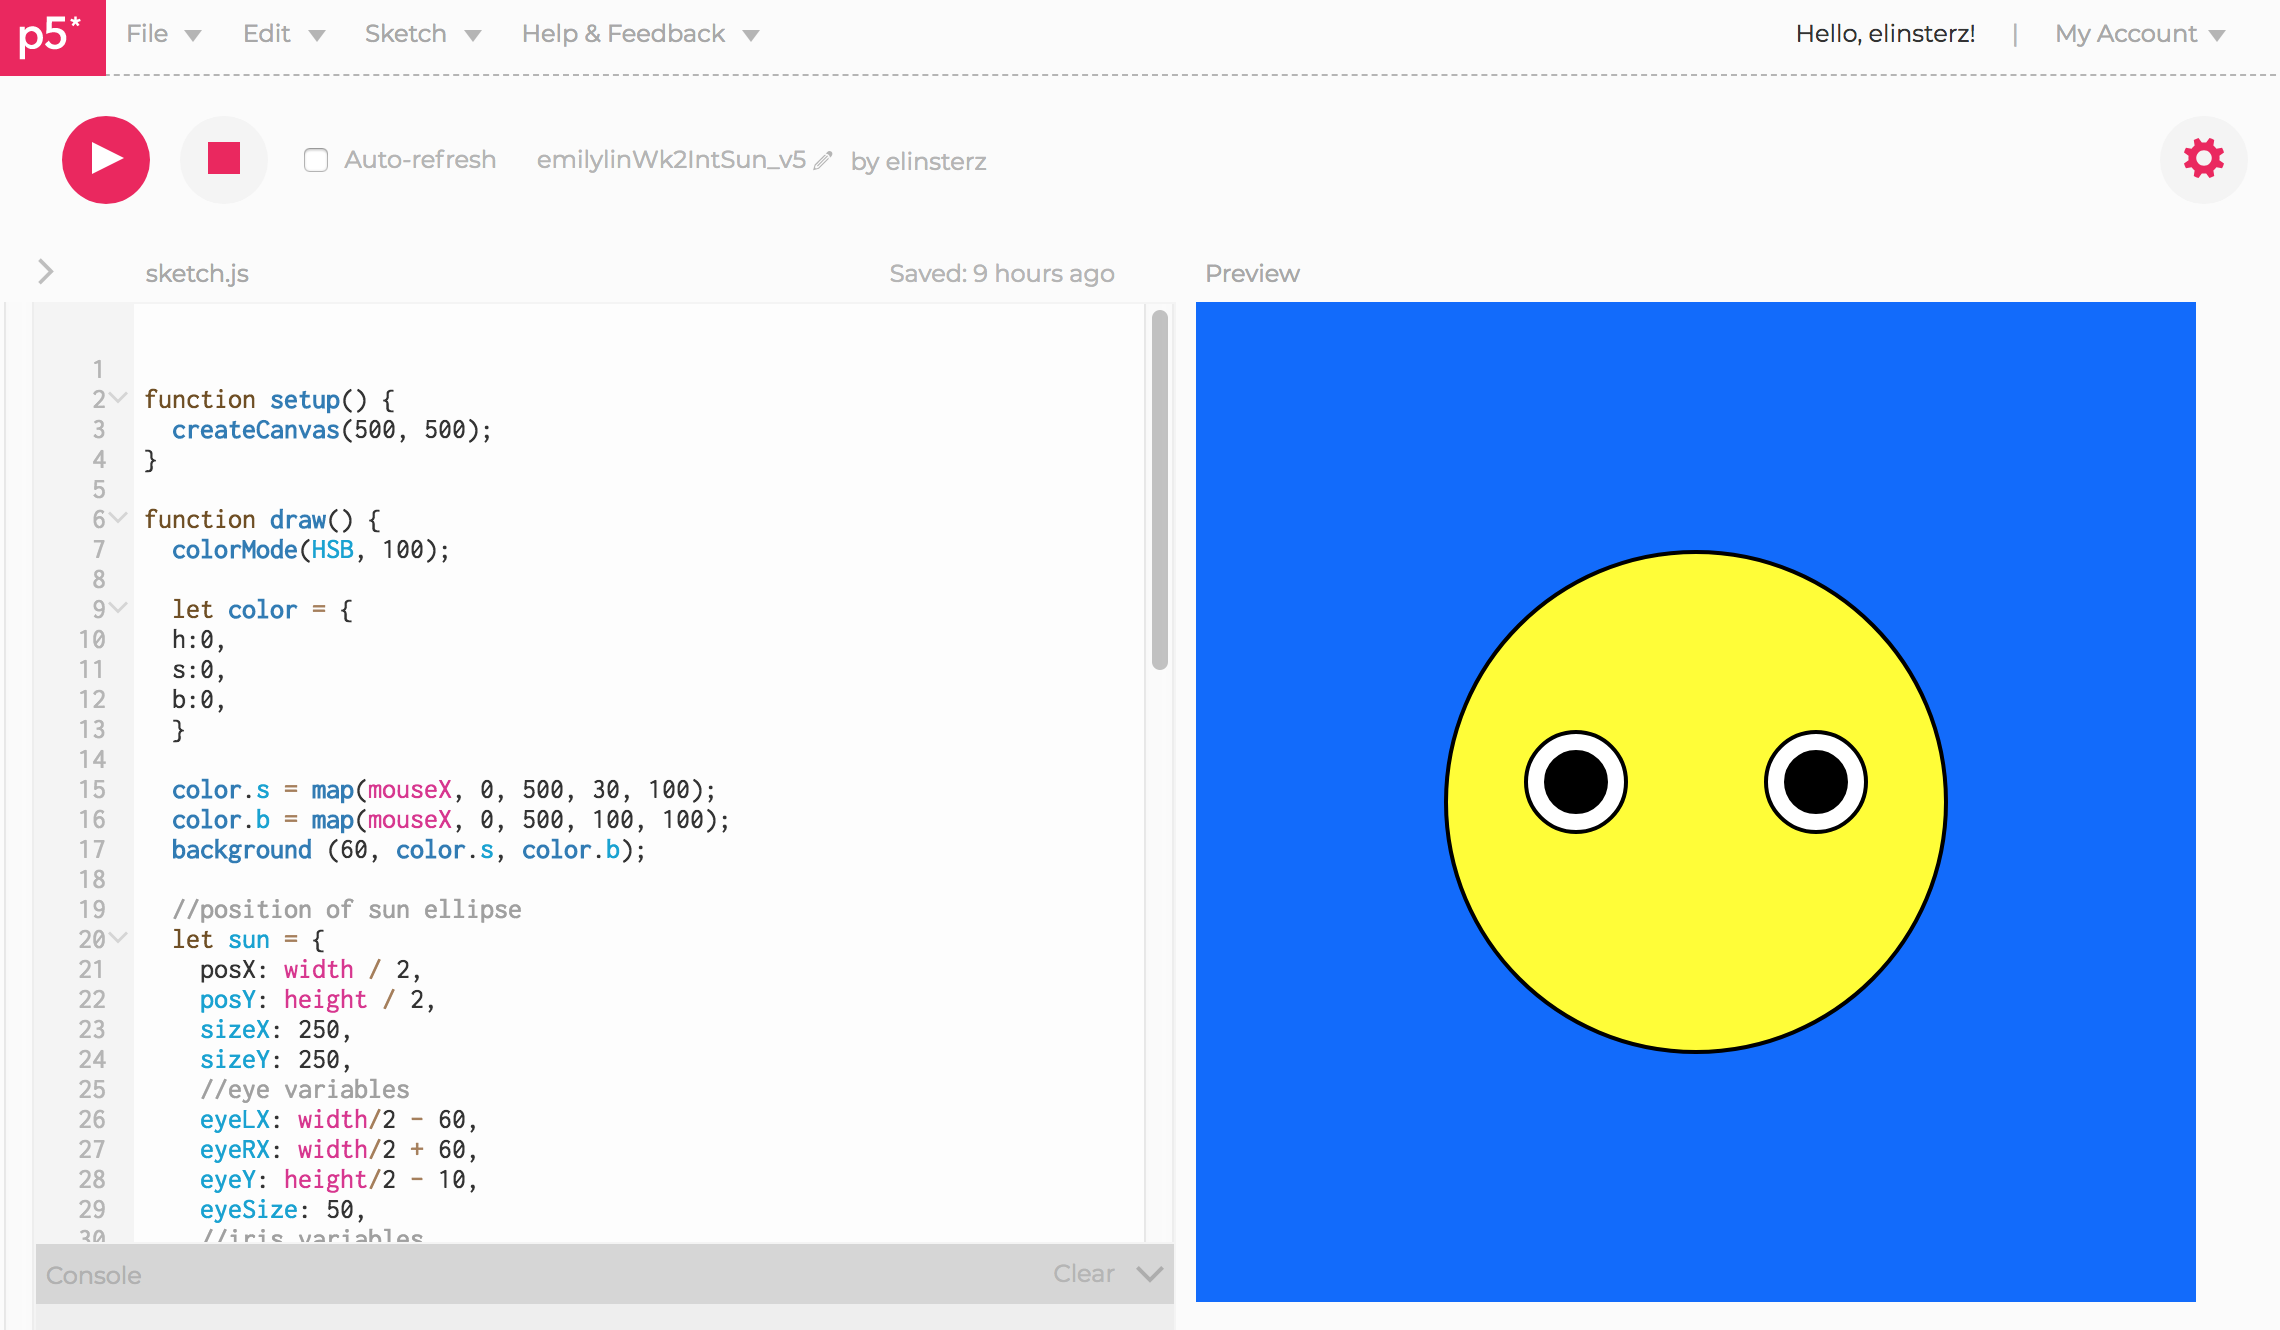2280x1330 pixels.
Task: Clear the console output
Action: [1083, 1274]
